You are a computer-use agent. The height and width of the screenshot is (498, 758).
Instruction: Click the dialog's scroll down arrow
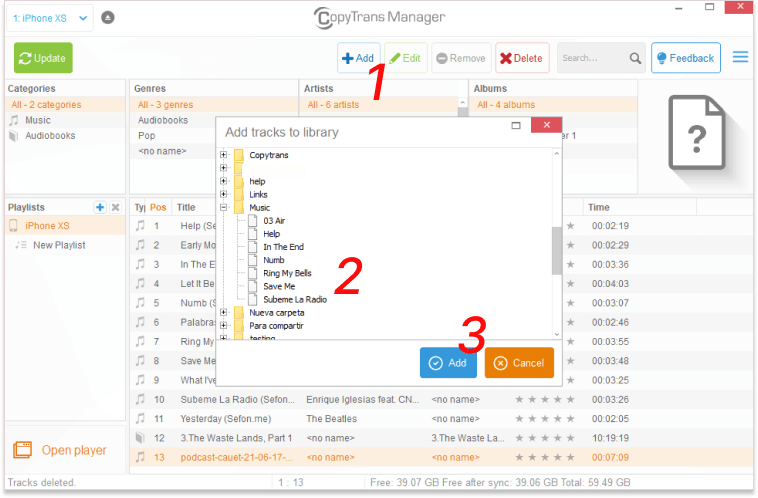557,334
